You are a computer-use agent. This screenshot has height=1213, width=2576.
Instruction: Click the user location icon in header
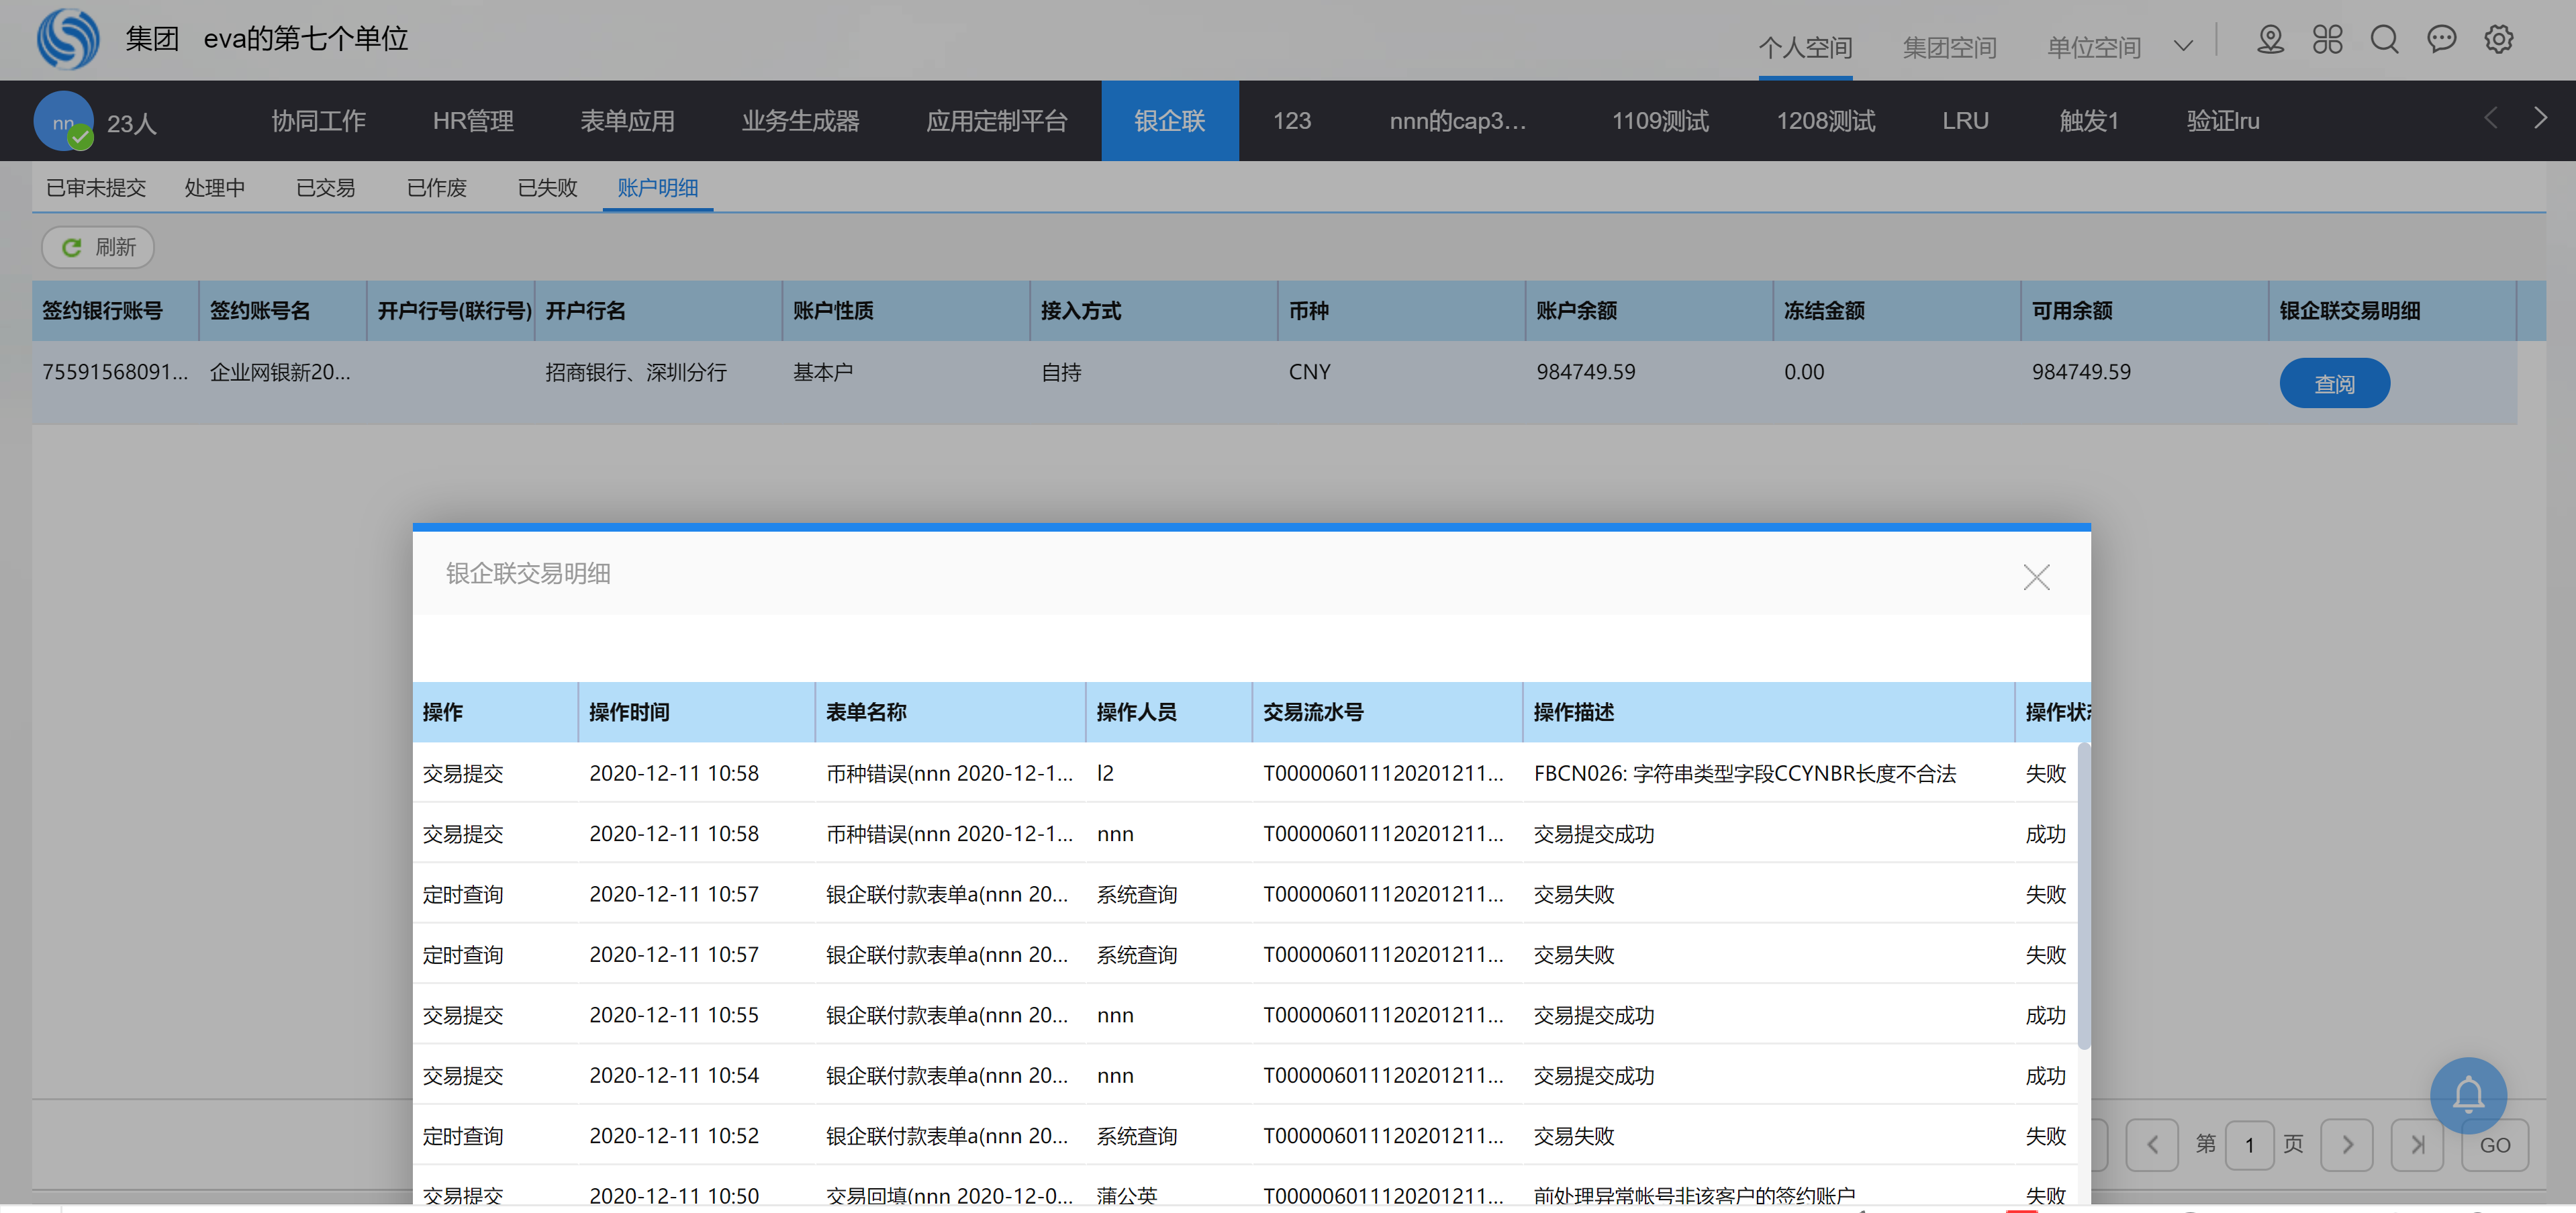coord(2270,40)
